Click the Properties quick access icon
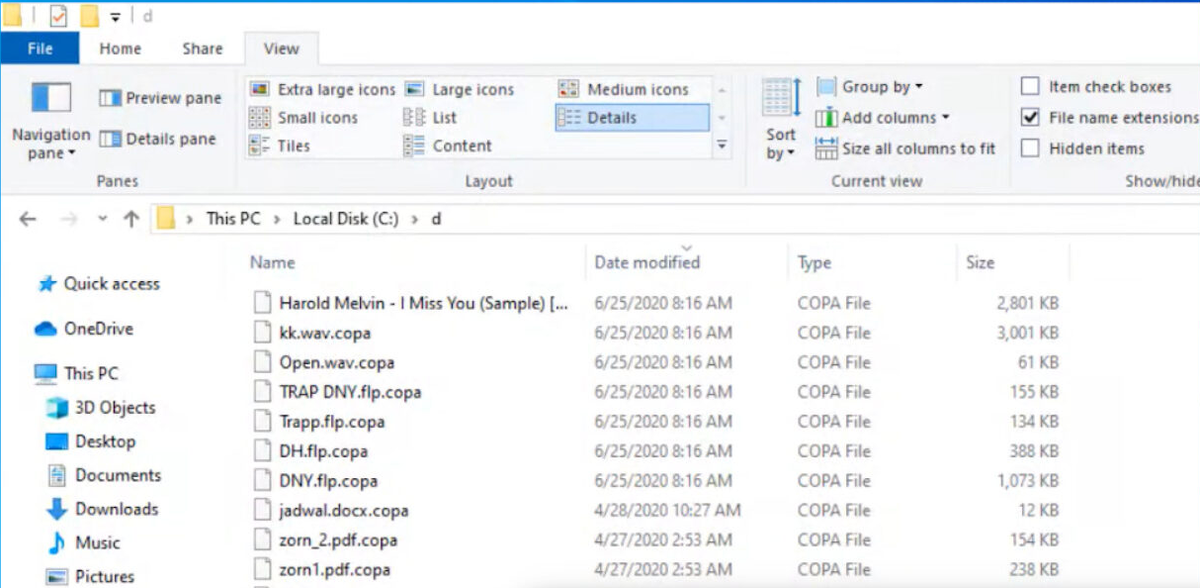Viewport: 1200px width, 588px height. point(59,16)
